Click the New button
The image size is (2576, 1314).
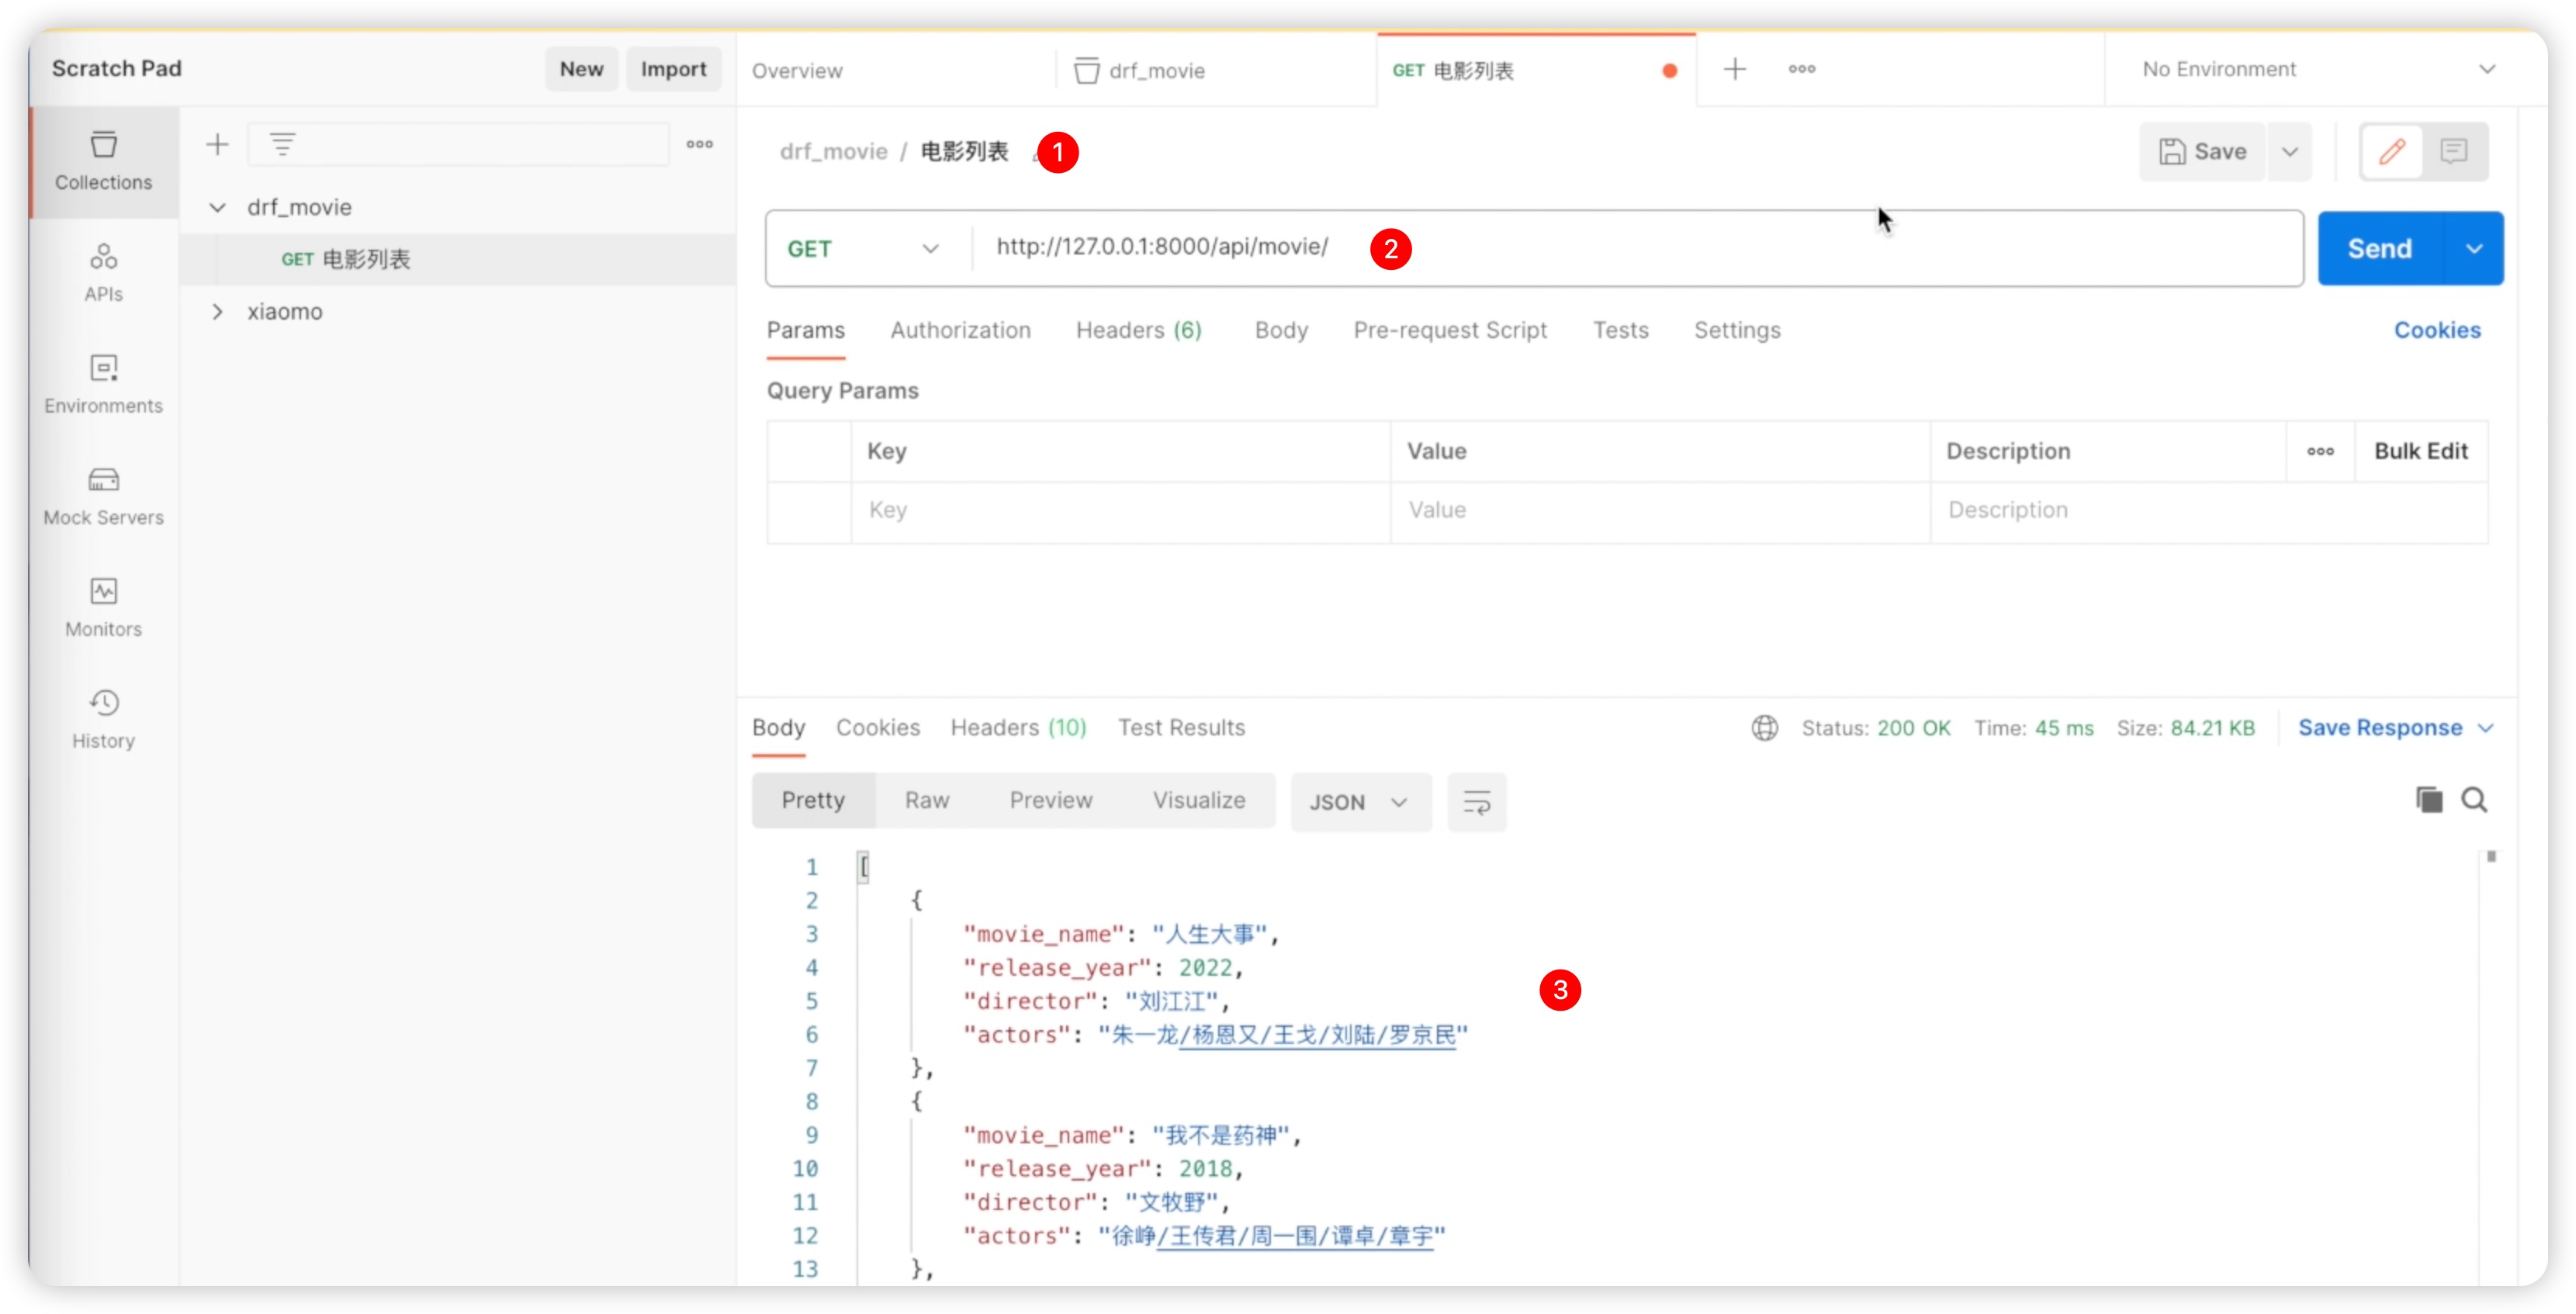coord(581,69)
